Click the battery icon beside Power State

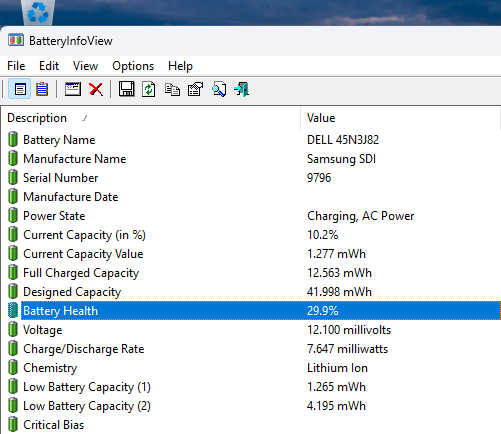coord(13,215)
